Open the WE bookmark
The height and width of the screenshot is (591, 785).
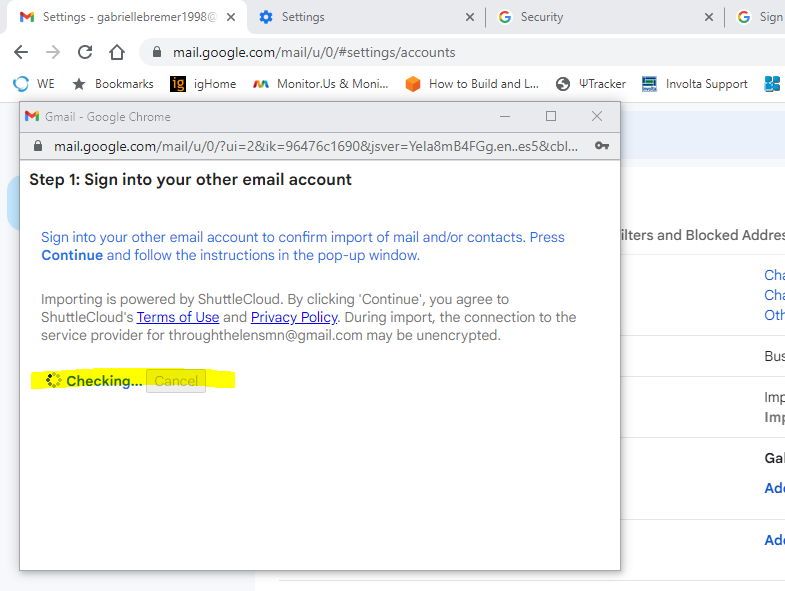[35, 84]
